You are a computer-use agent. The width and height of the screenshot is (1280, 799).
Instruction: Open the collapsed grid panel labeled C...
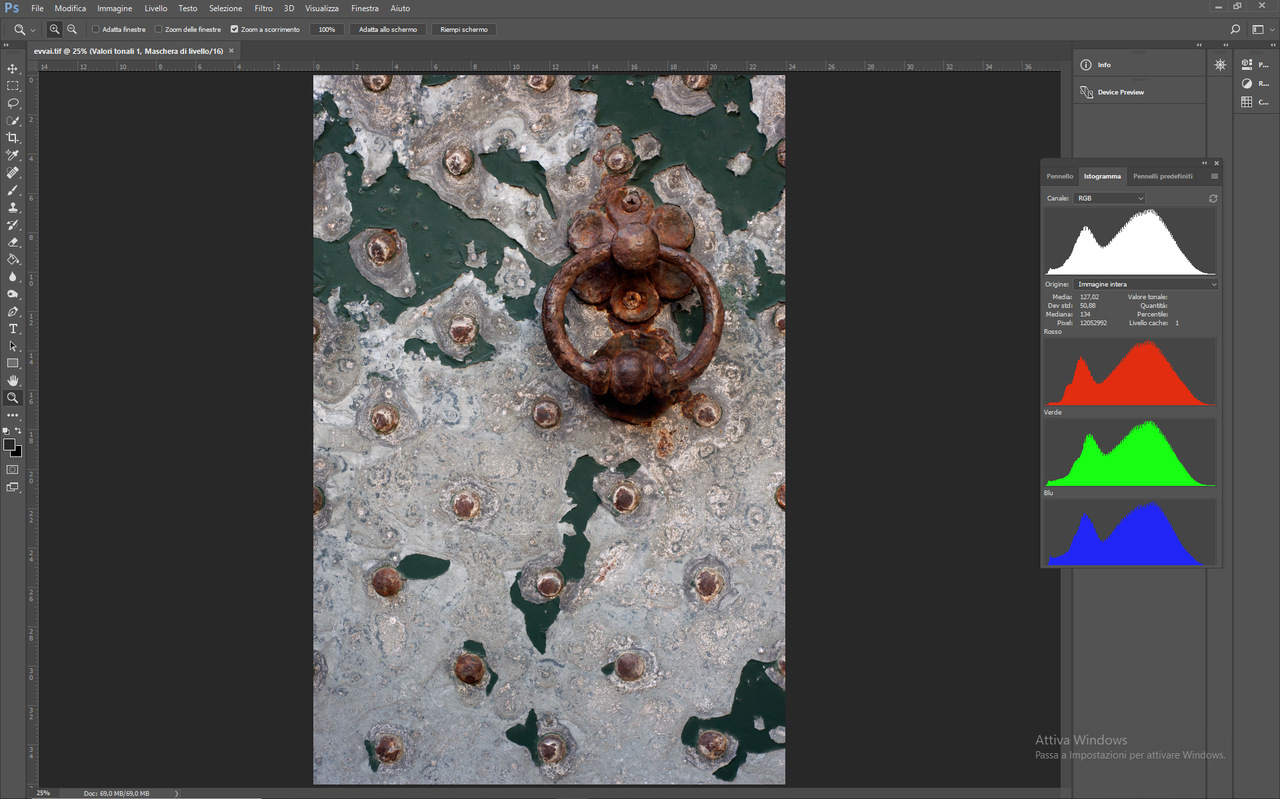point(1254,102)
